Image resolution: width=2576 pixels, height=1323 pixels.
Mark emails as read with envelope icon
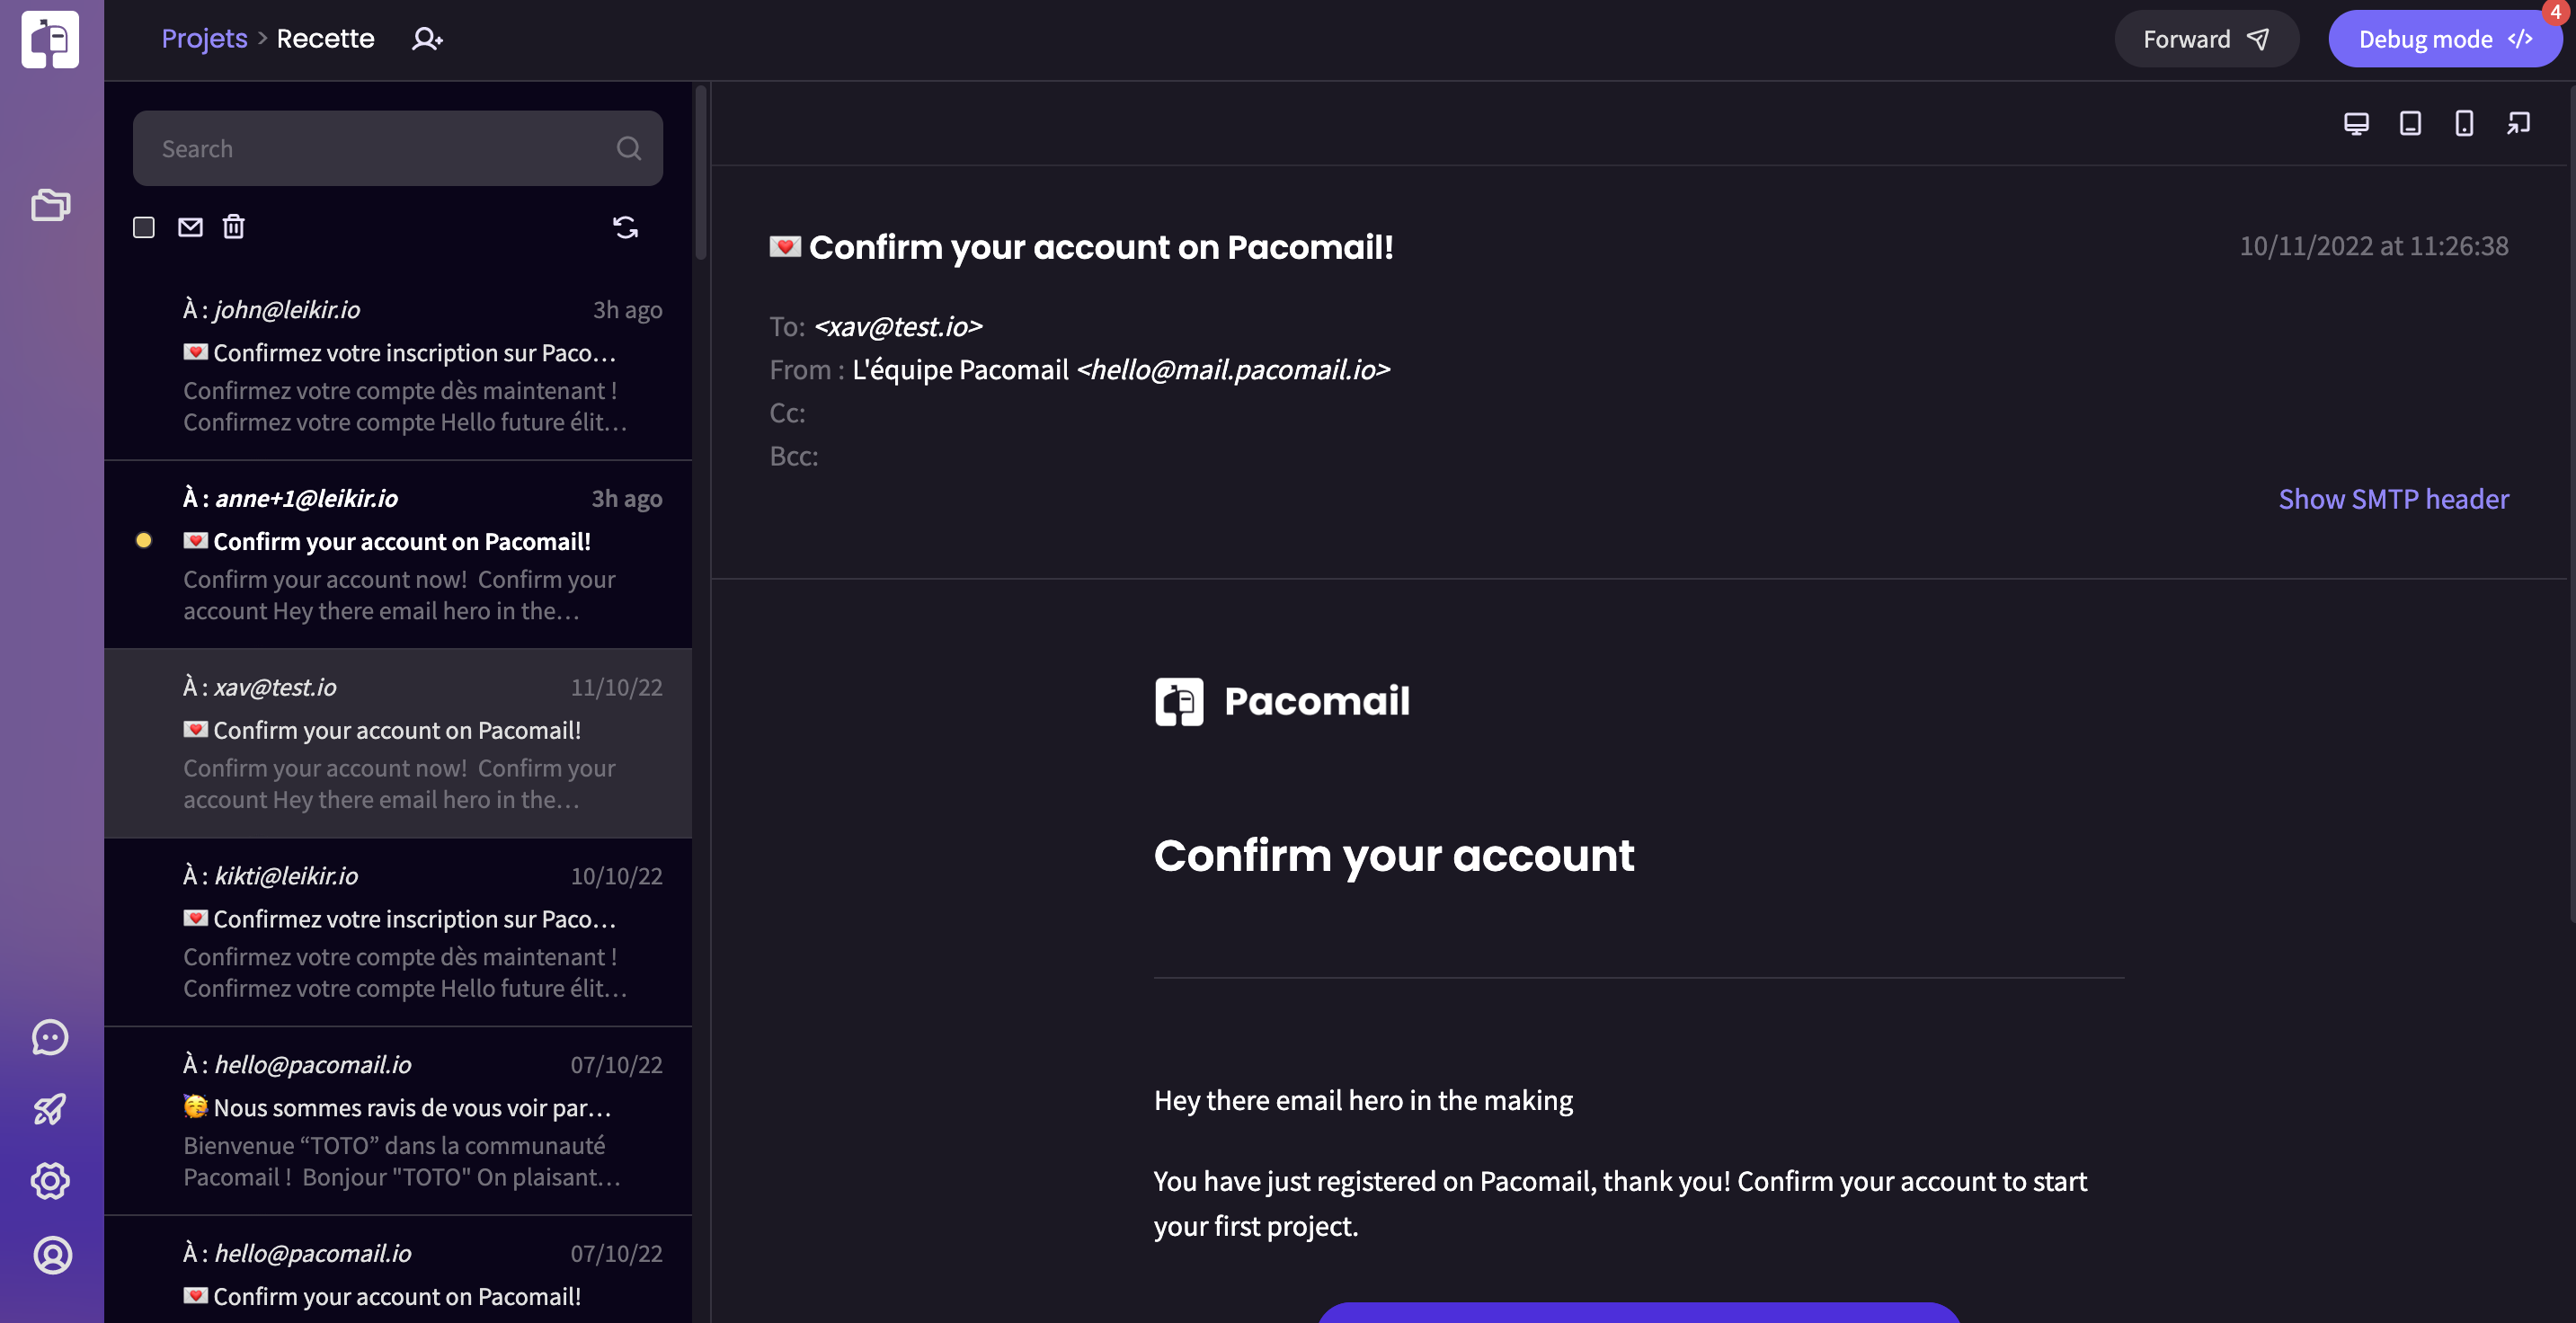[190, 227]
